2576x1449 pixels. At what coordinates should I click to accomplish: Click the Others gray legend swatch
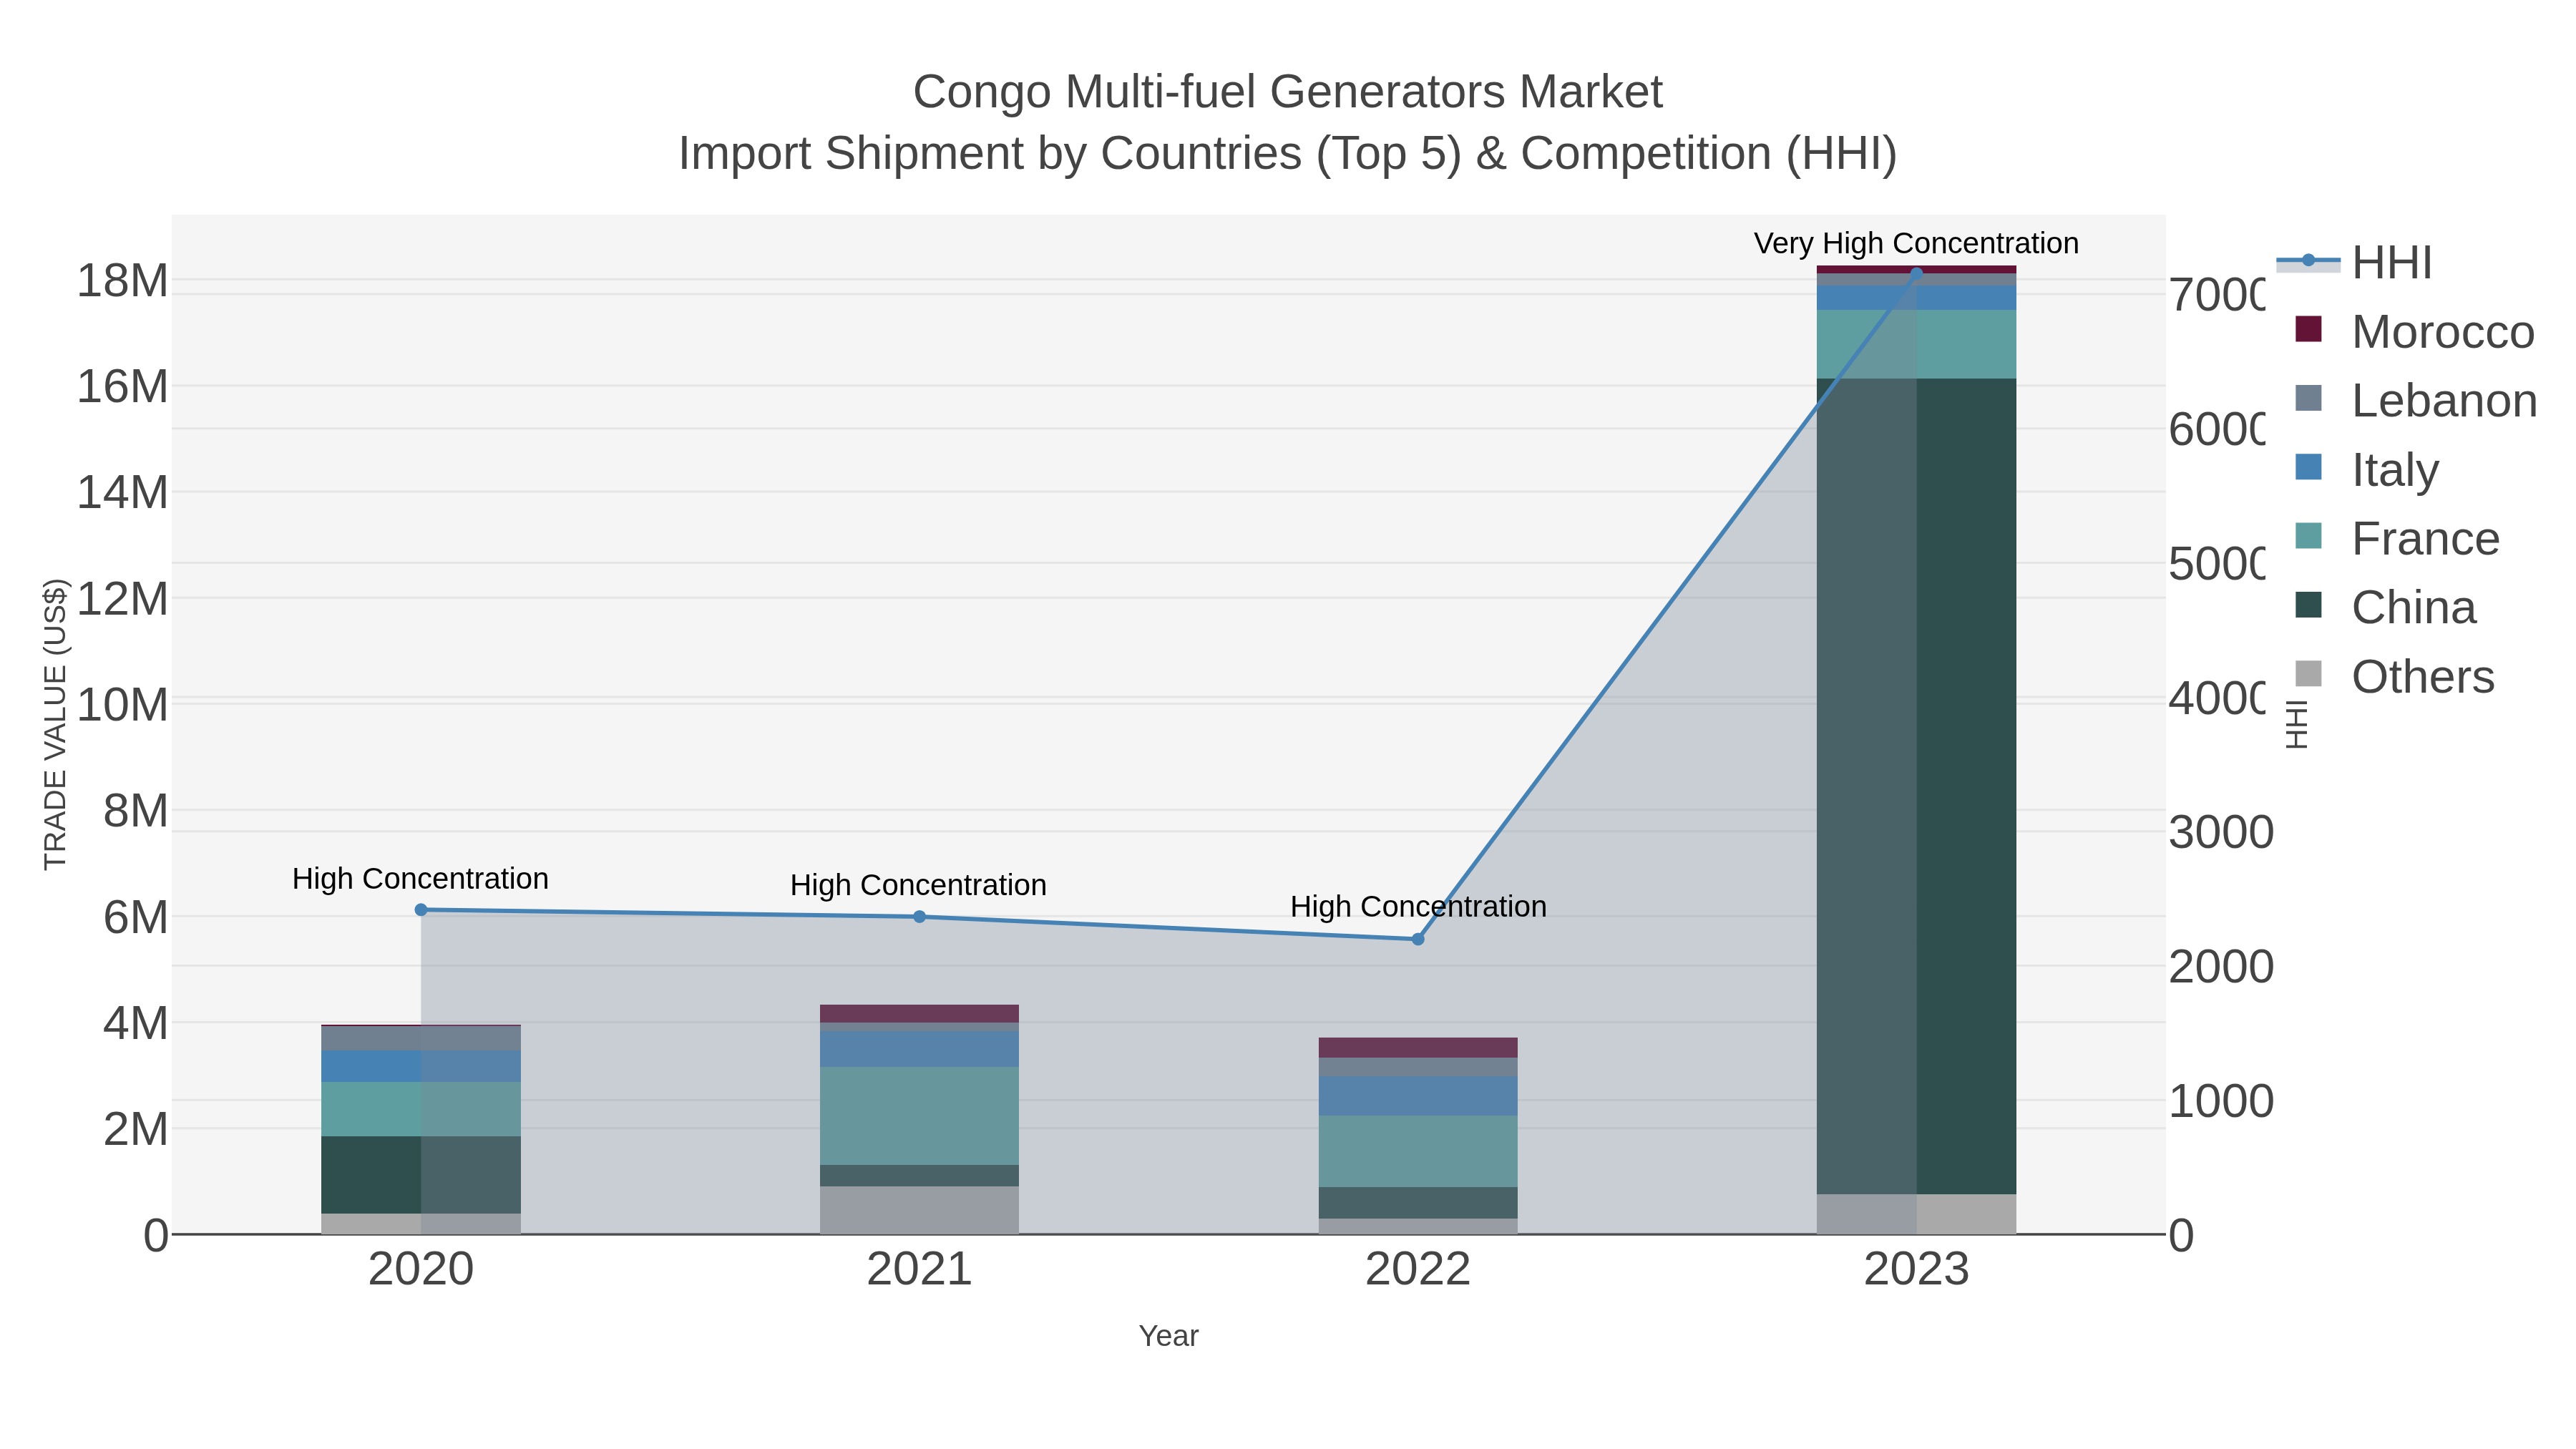tap(2308, 674)
